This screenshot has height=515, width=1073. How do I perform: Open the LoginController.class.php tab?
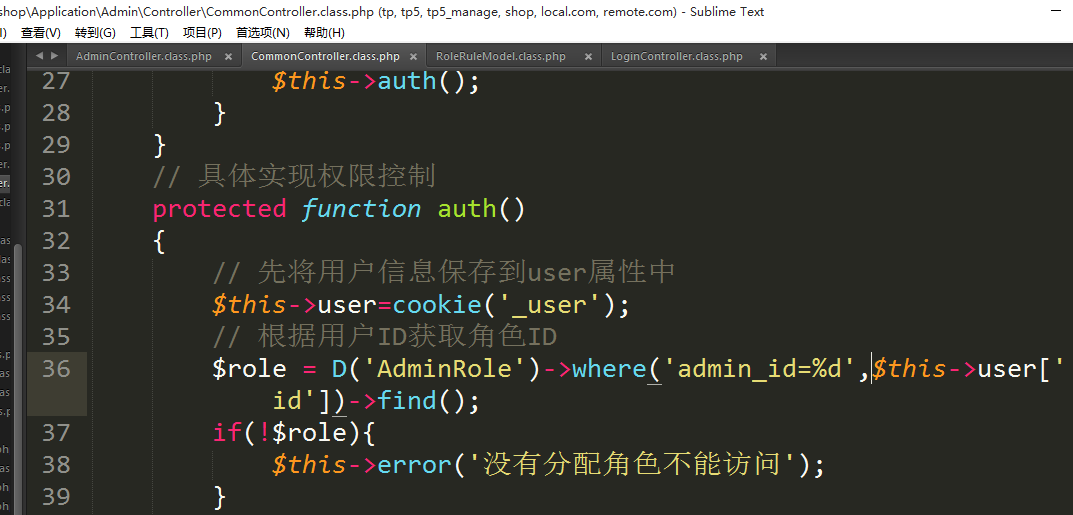pyautogui.click(x=676, y=57)
